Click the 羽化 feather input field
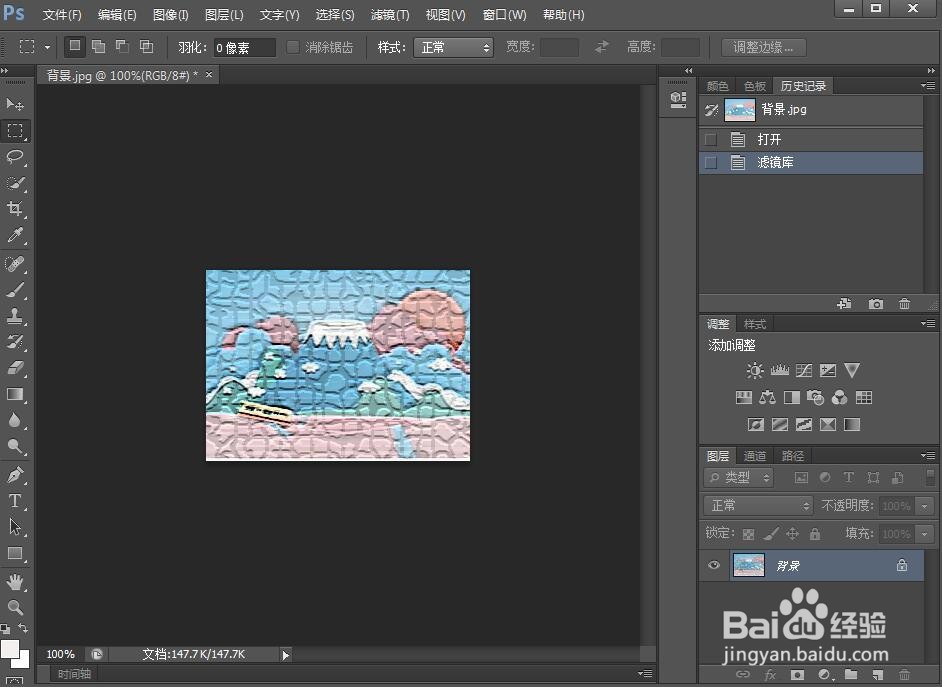The image size is (942, 687). pyautogui.click(x=245, y=47)
